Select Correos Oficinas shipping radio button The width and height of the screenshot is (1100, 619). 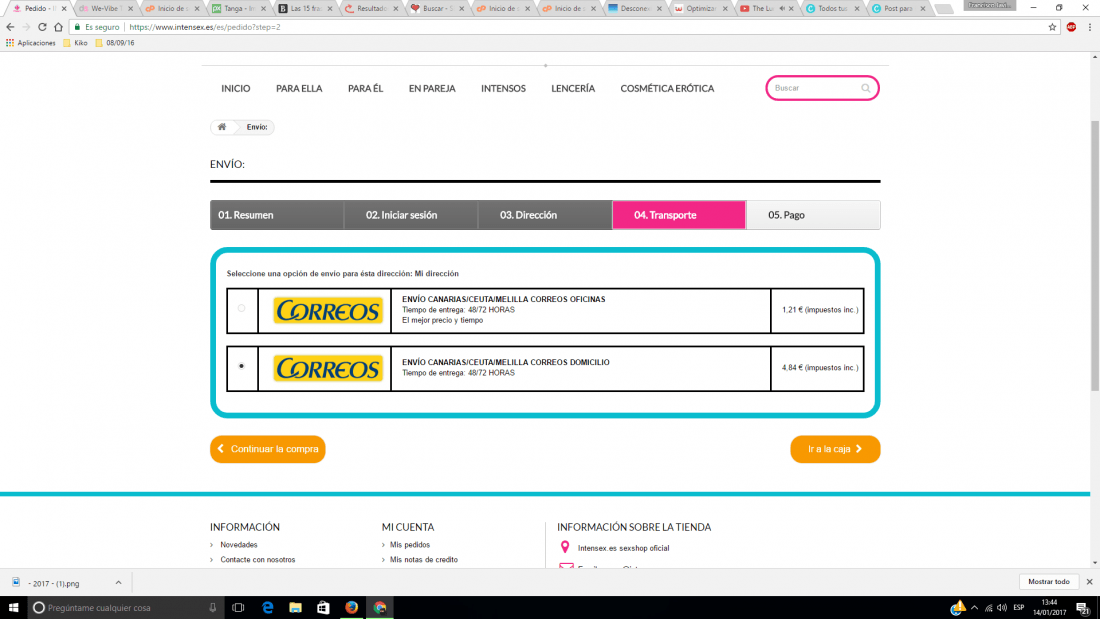(241, 308)
